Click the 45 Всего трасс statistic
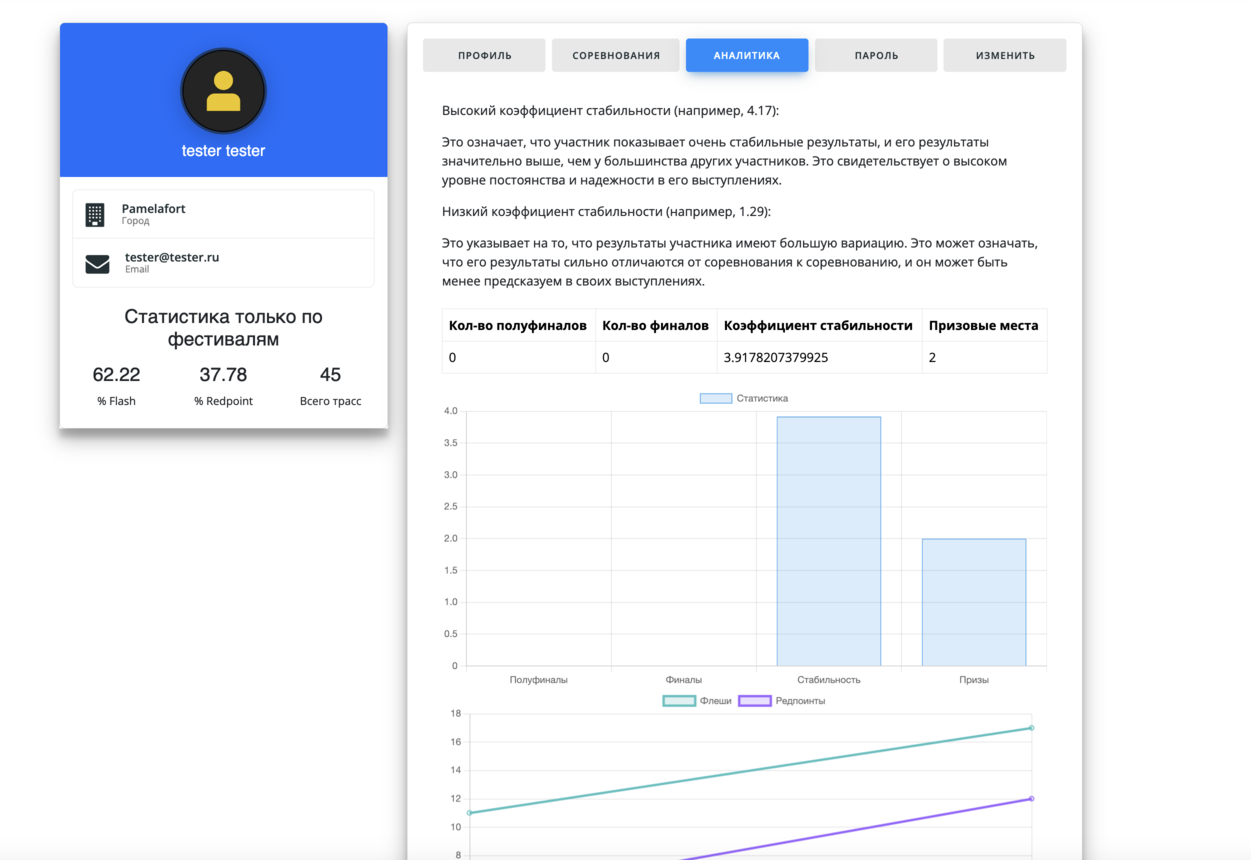 pyautogui.click(x=330, y=386)
